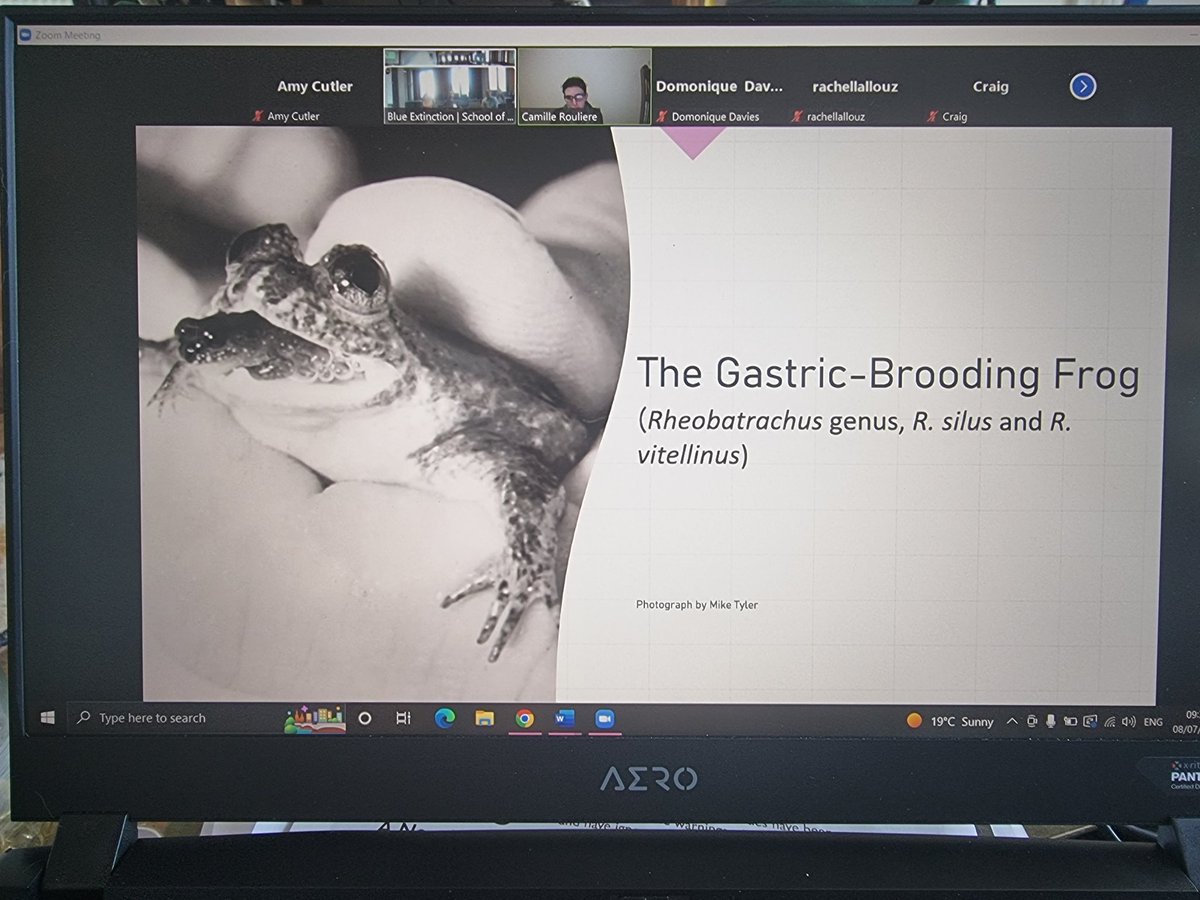Click the sun weather icon in taskbar
This screenshot has width=1200, height=900.
pyautogui.click(x=914, y=721)
